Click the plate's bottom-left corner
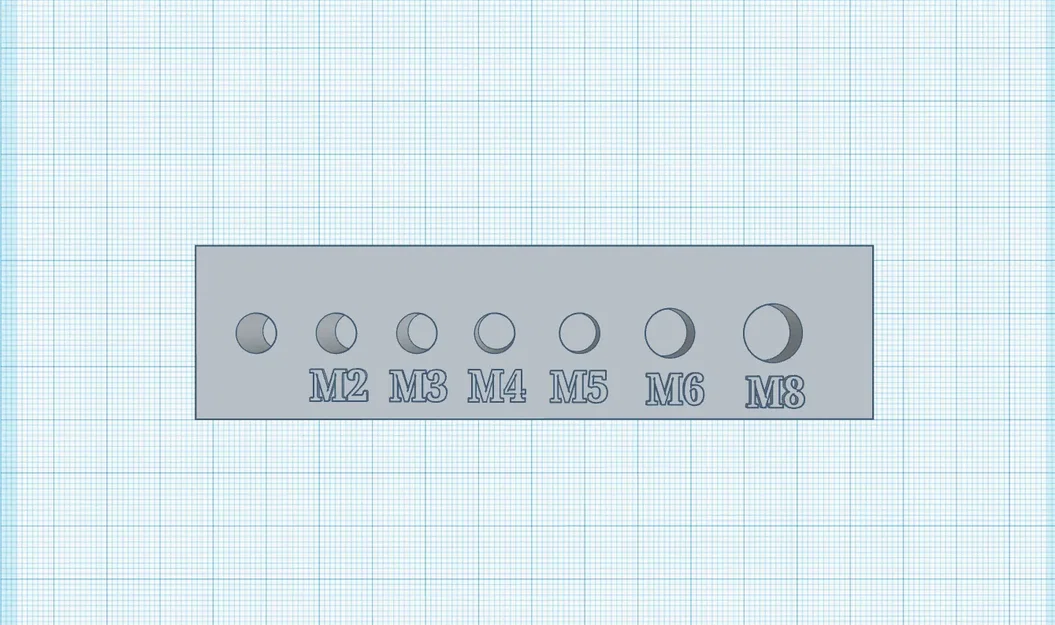This screenshot has height=625, width=1055. (x=196, y=418)
